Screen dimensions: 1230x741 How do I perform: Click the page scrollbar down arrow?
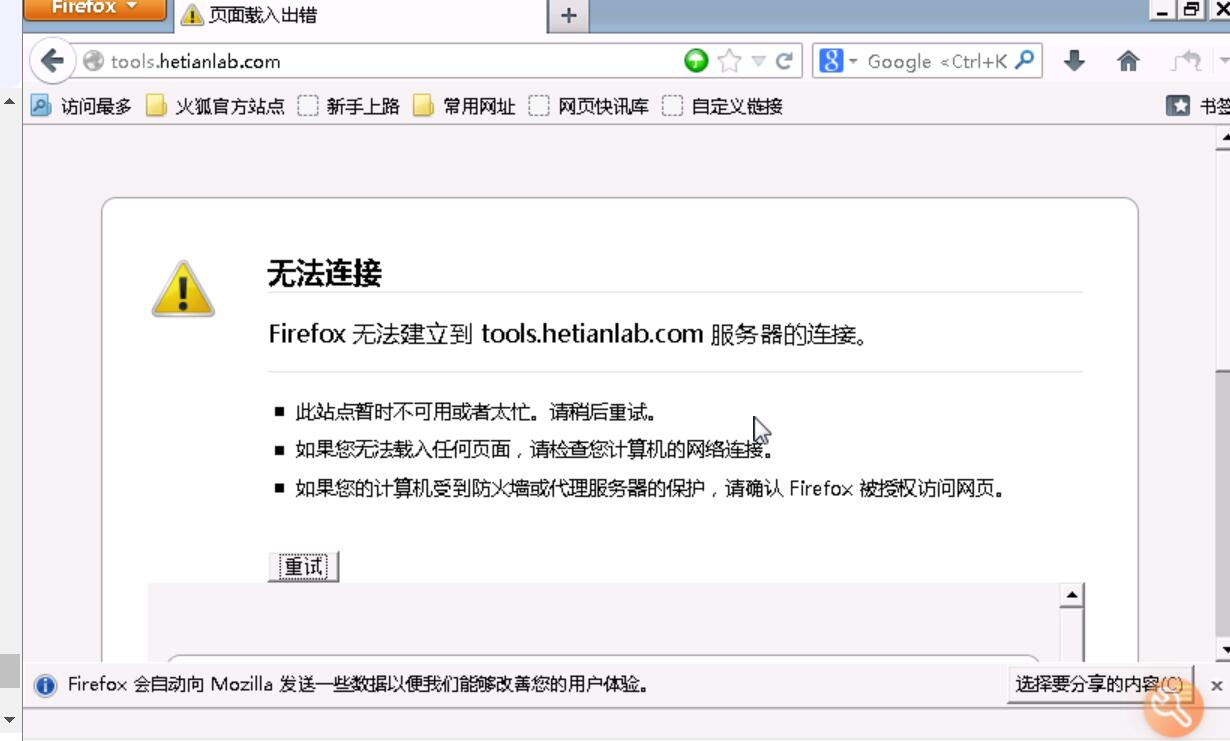pyautogui.click(x=1222, y=651)
